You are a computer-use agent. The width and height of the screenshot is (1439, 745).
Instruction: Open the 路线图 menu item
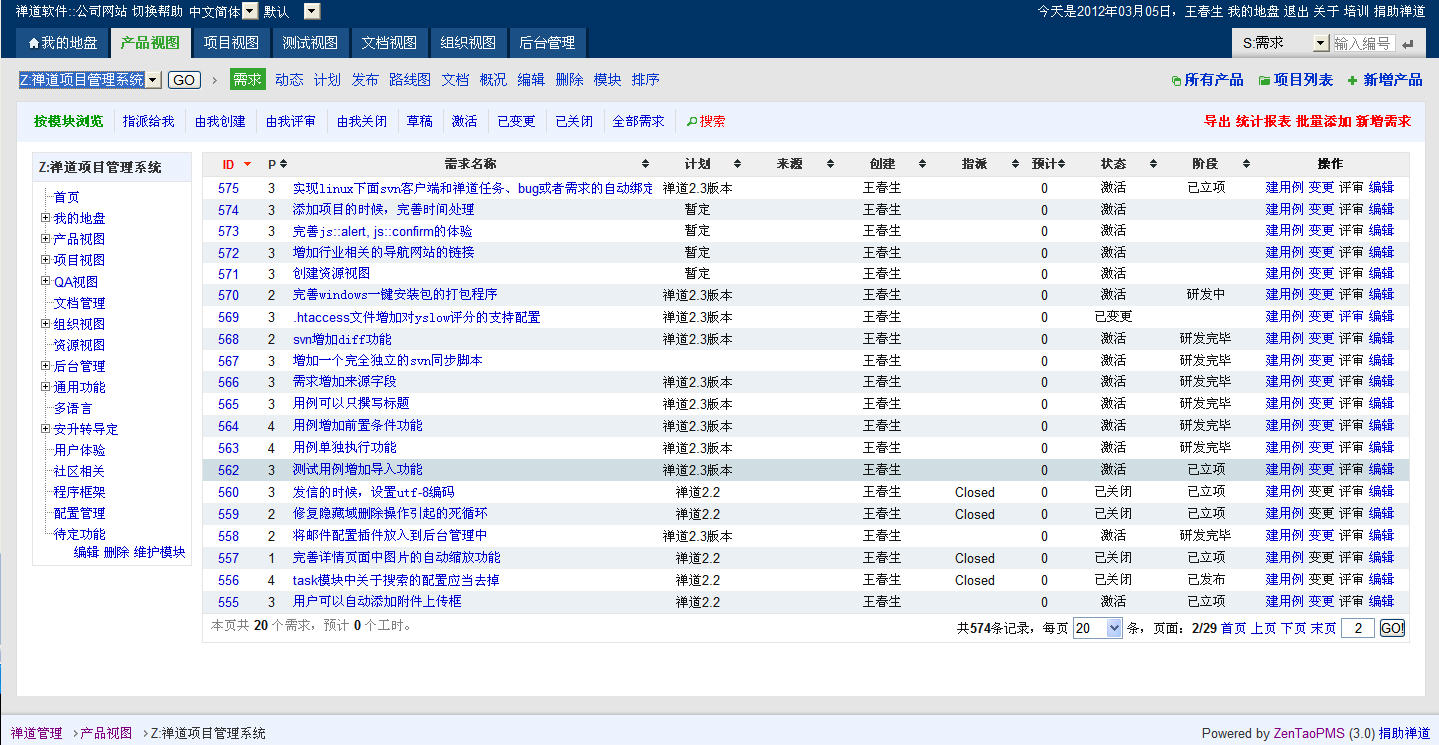[x=410, y=80]
